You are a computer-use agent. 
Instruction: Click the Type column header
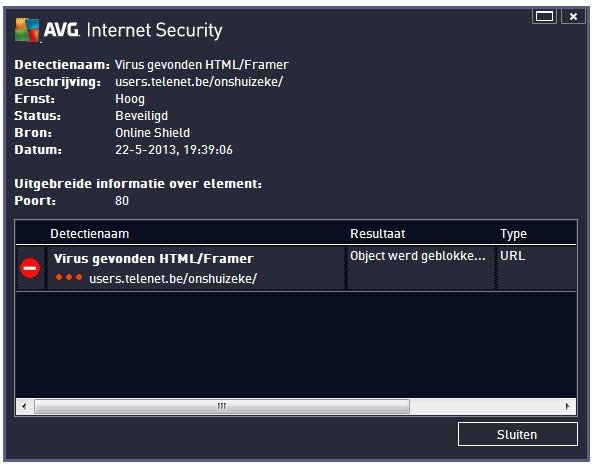coord(513,233)
